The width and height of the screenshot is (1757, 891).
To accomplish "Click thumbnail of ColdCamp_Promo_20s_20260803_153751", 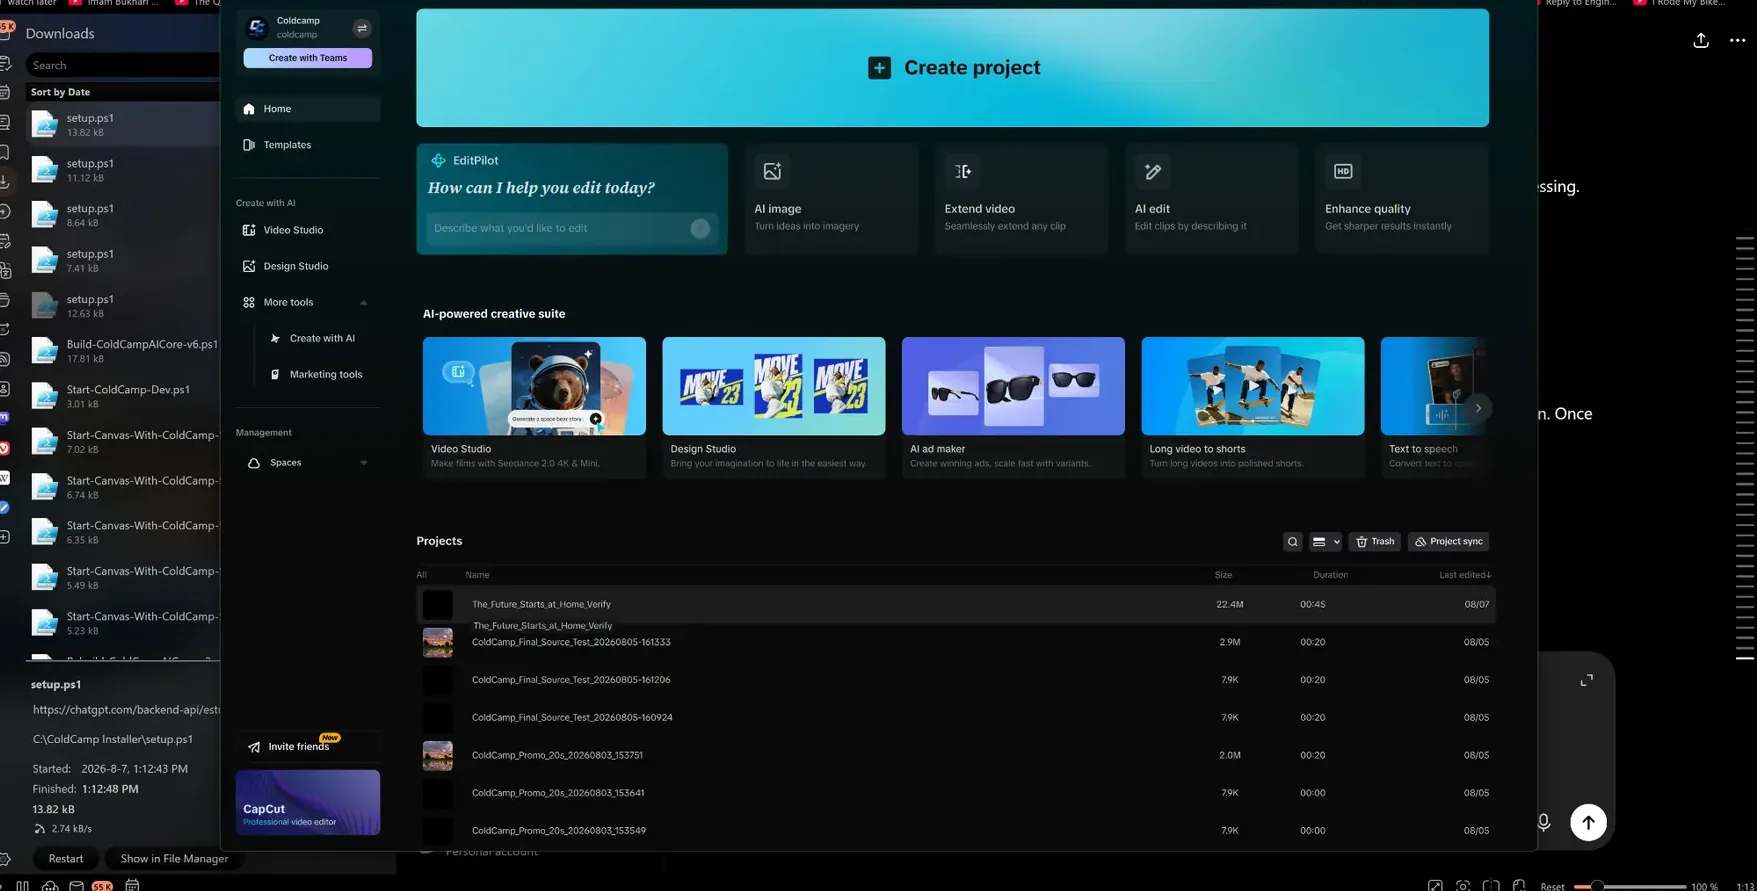I will (437, 755).
